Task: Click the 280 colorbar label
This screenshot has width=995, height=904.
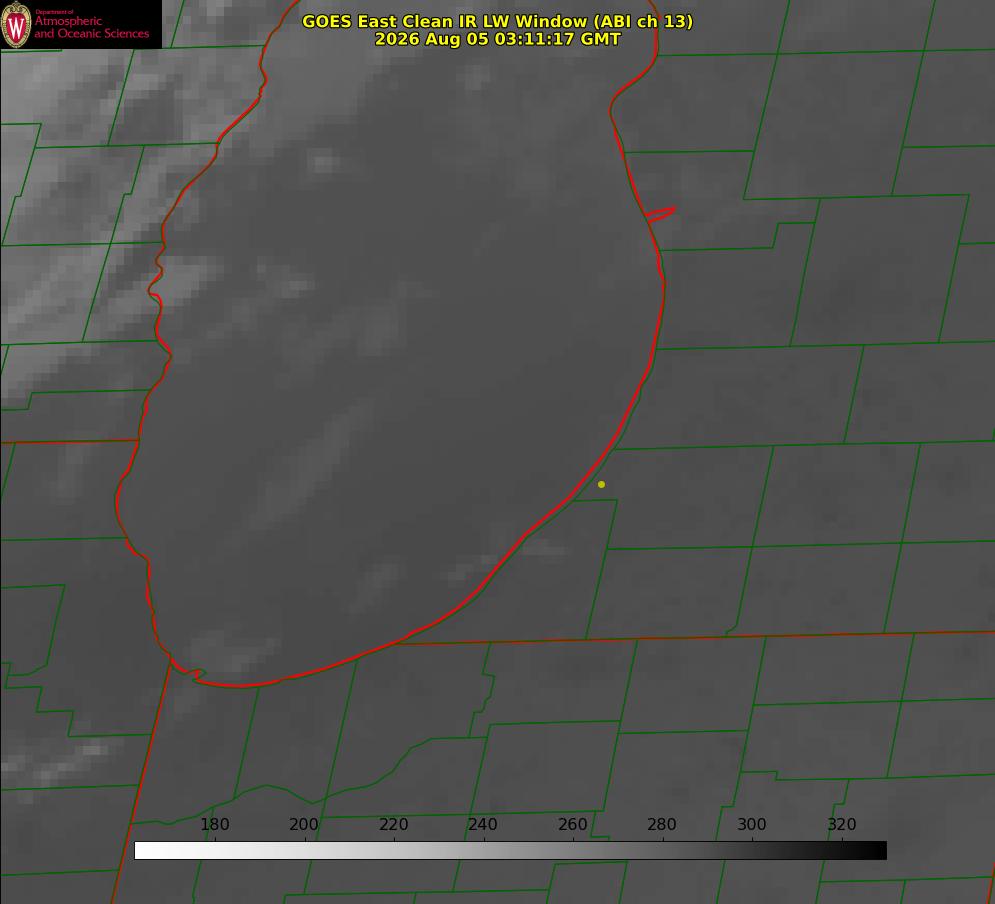Action: pos(662,824)
